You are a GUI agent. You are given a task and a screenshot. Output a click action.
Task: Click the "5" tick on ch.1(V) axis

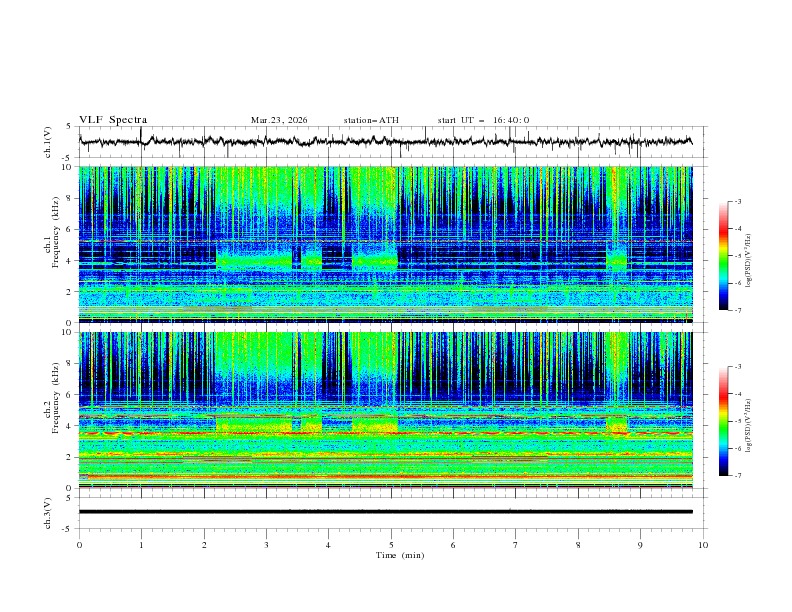pyautogui.click(x=70, y=127)
